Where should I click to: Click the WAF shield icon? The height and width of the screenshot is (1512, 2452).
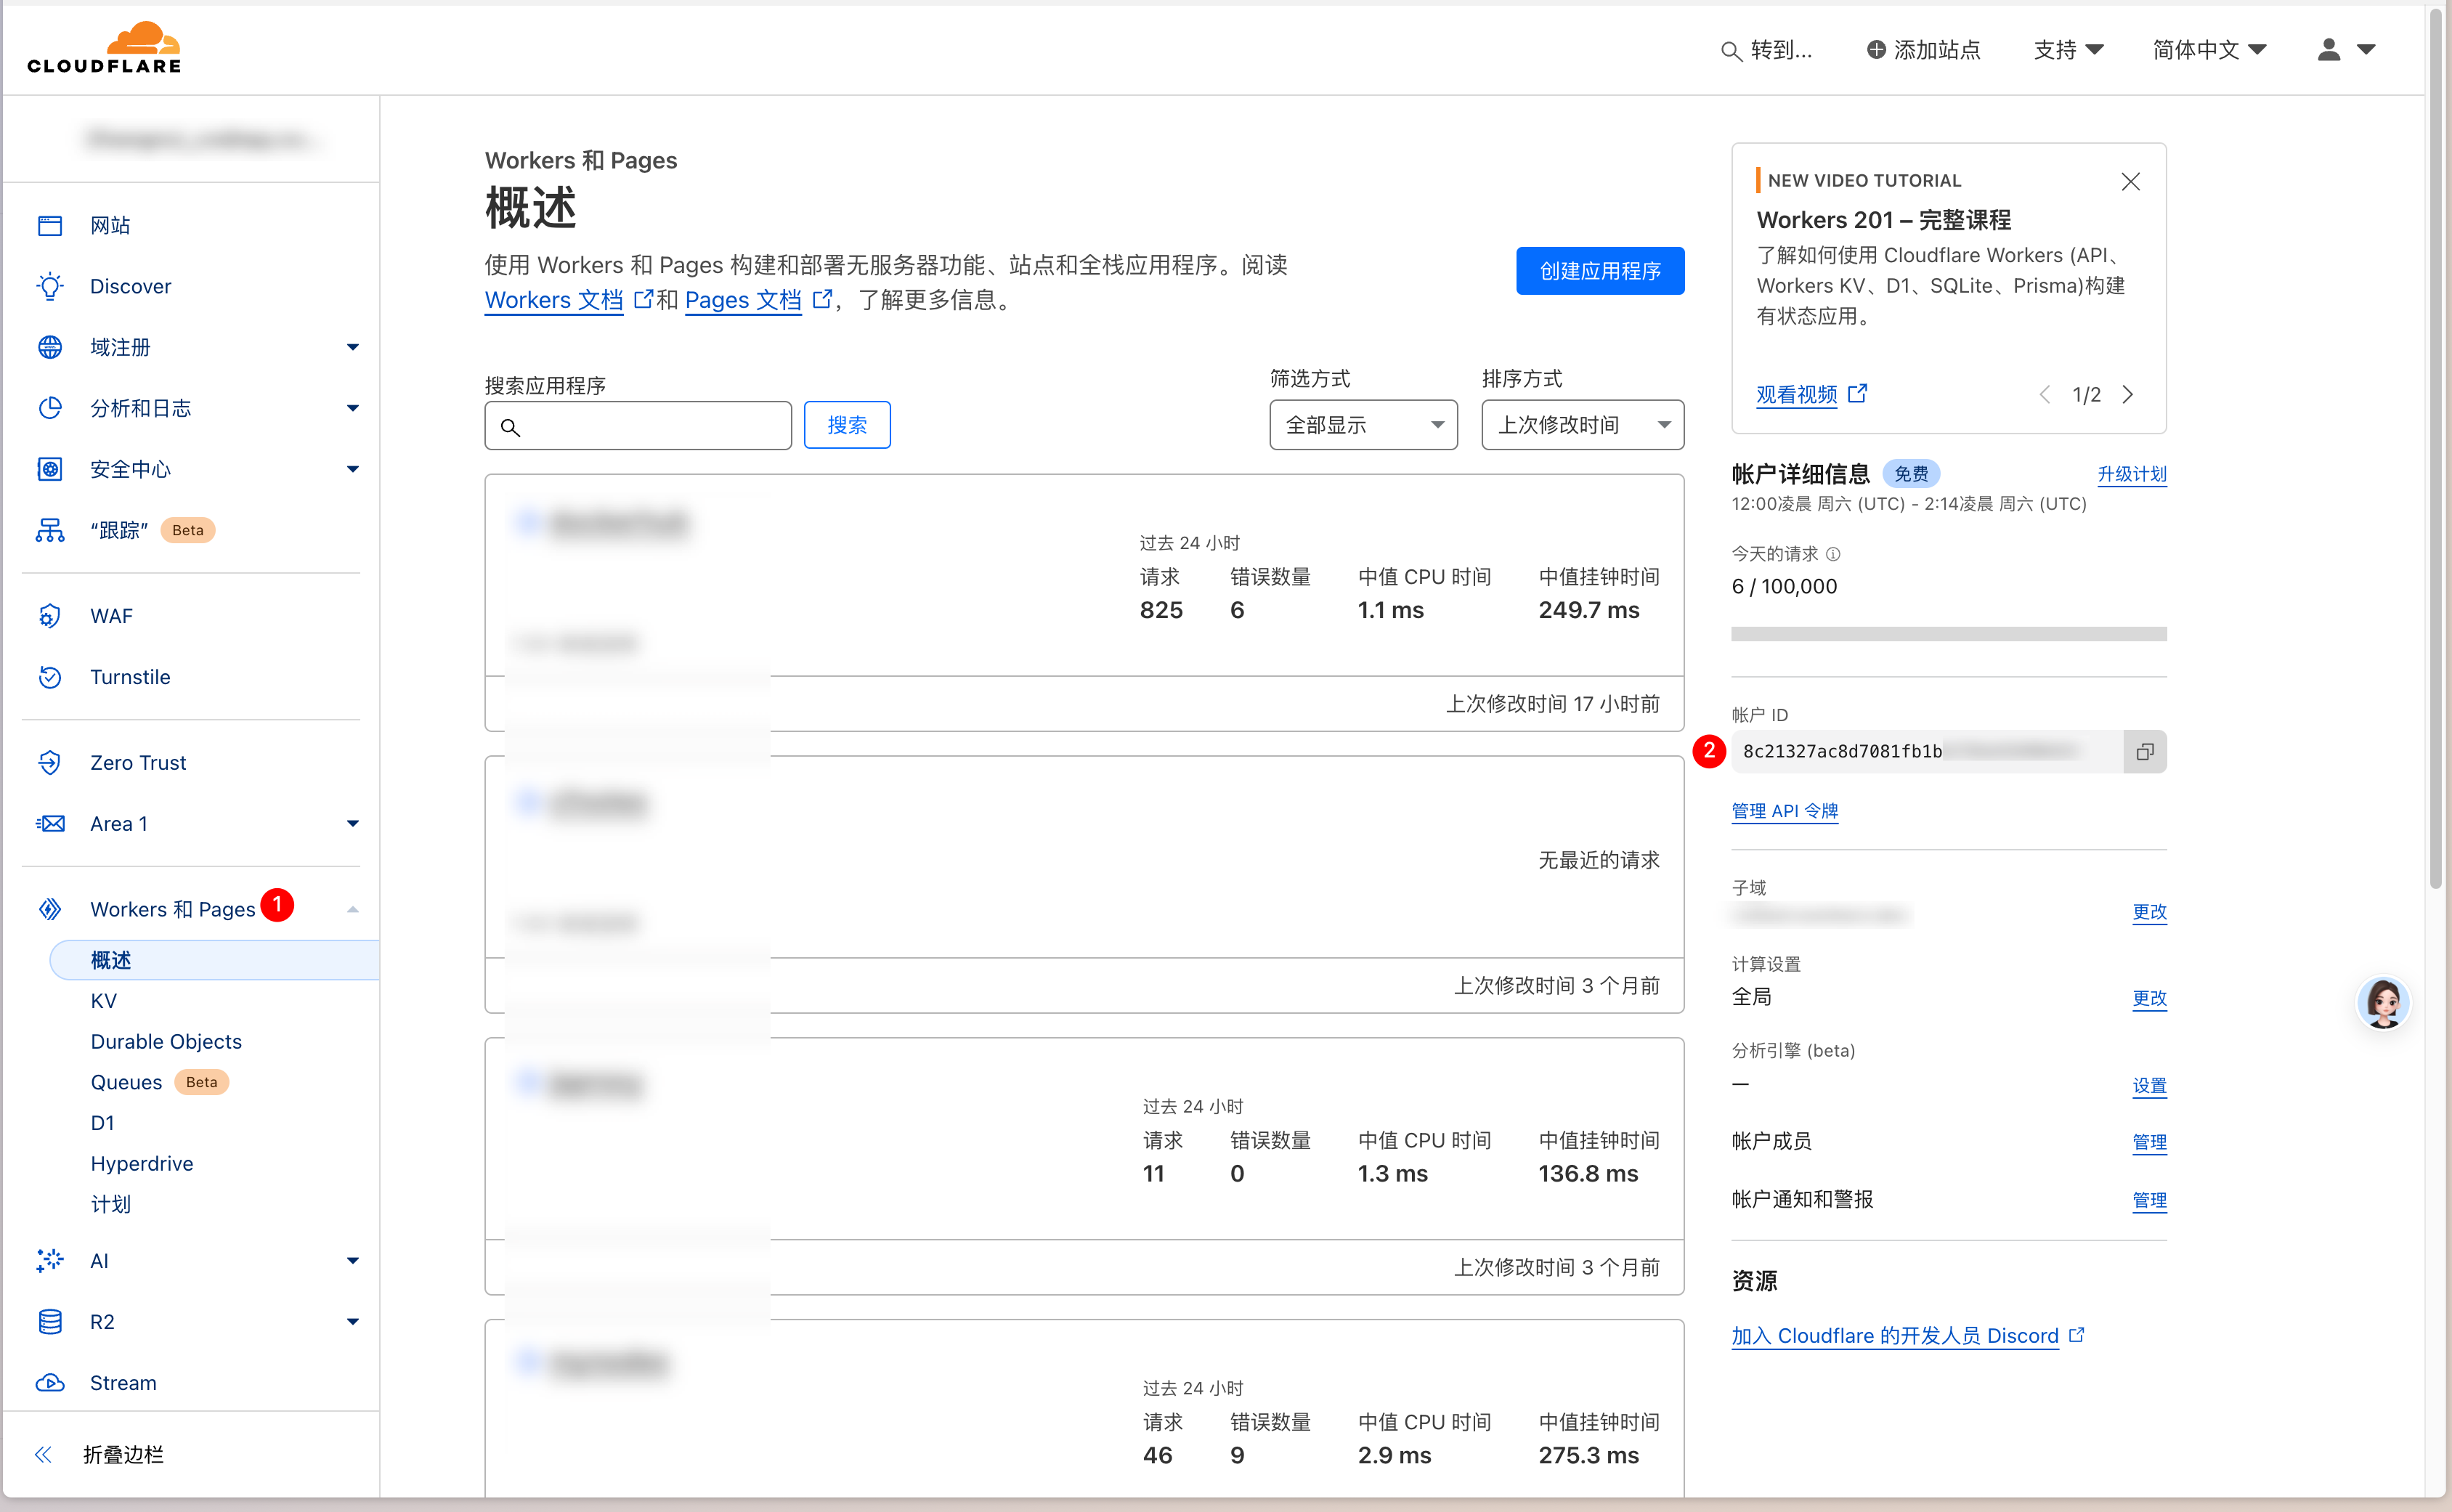[x=50, y=616]
